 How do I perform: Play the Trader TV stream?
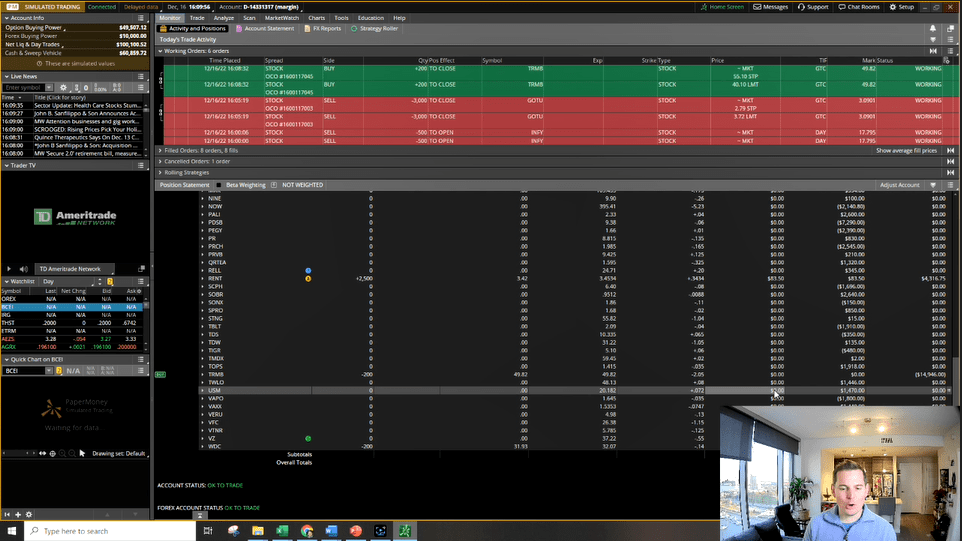[x=9, y=269]
